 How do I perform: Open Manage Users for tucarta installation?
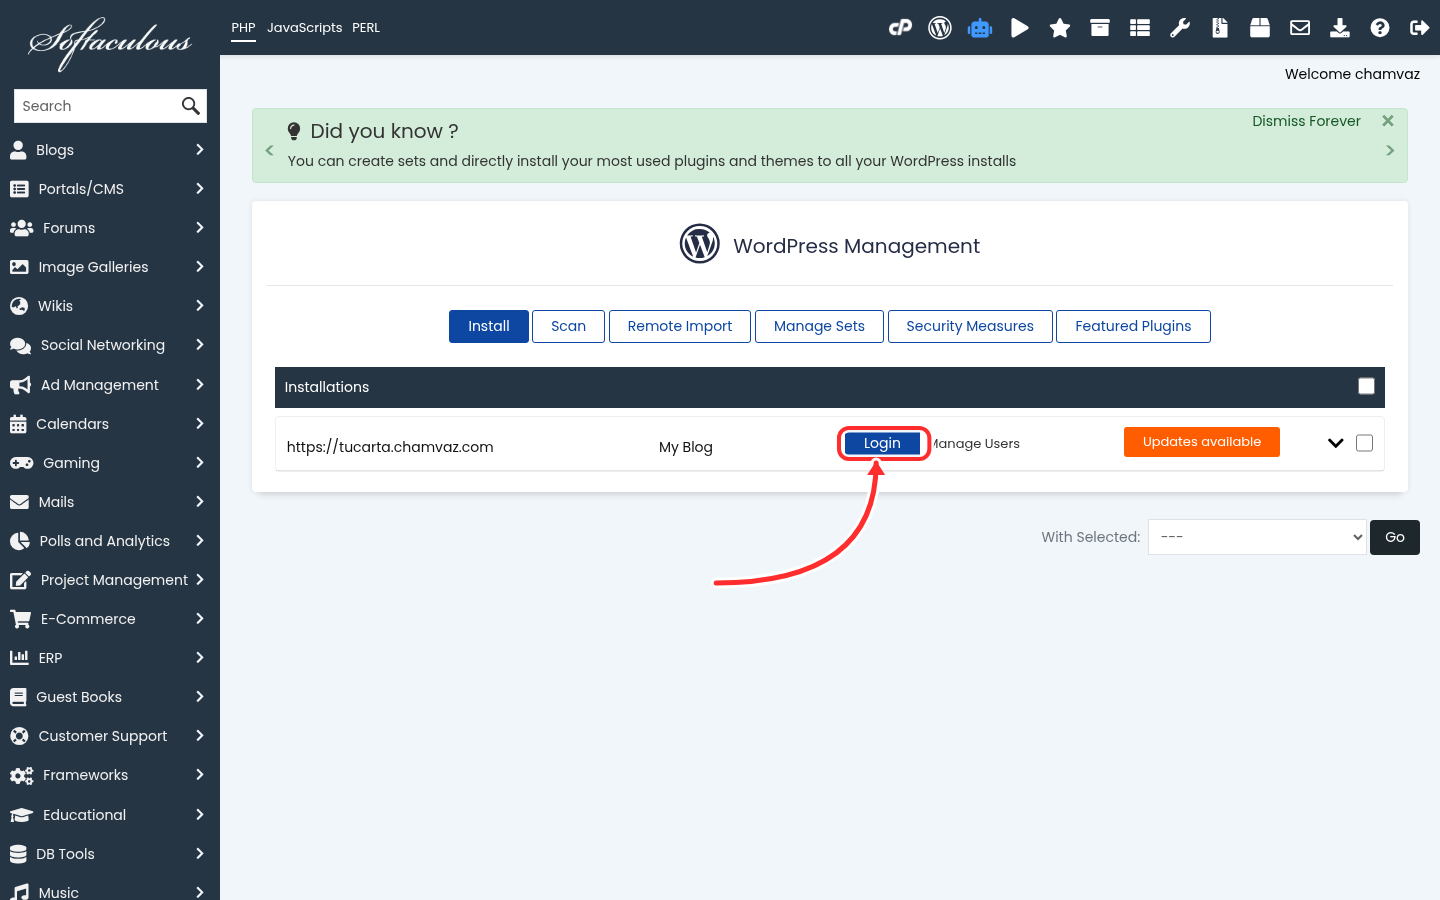[976, 444]
